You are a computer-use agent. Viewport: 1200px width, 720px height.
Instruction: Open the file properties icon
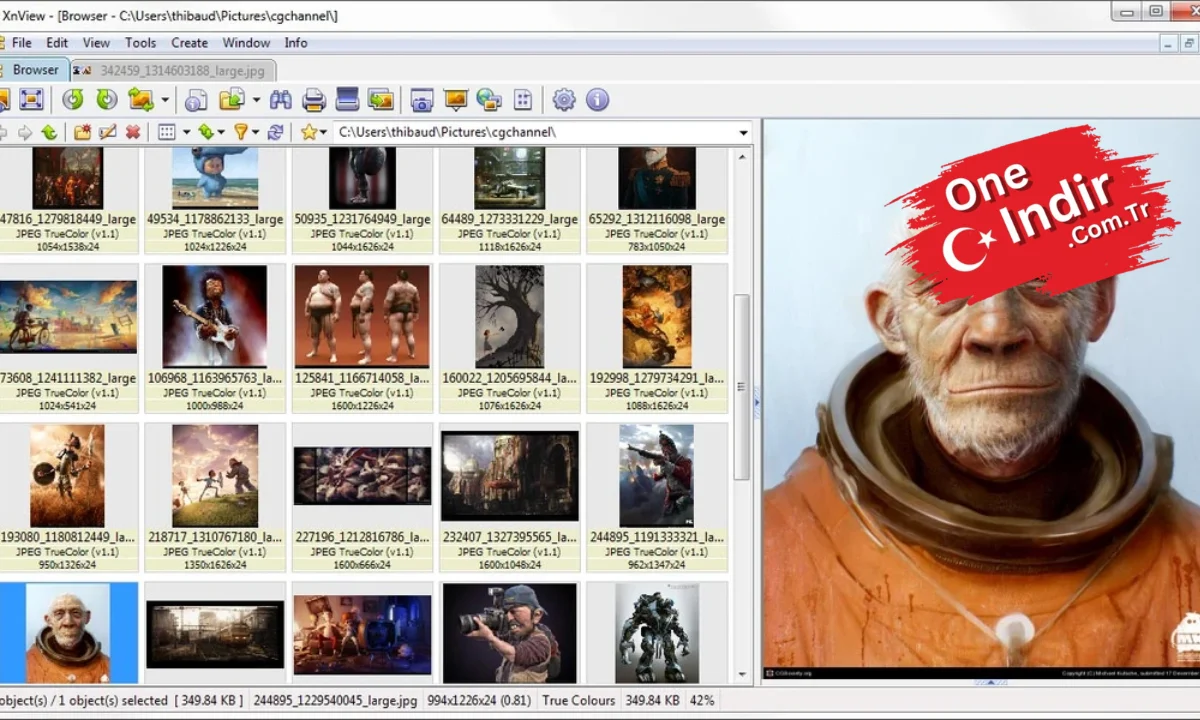pos(196,99)
